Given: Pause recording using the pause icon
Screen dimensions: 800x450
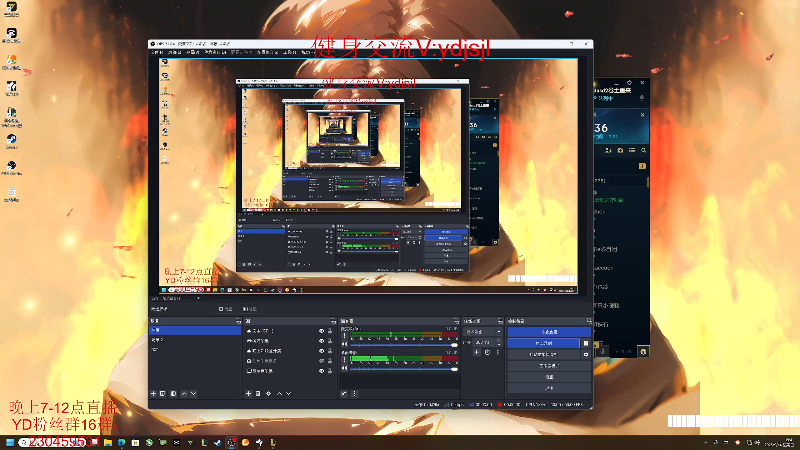Looking at the screenshot, I should (x=586, y=343).
